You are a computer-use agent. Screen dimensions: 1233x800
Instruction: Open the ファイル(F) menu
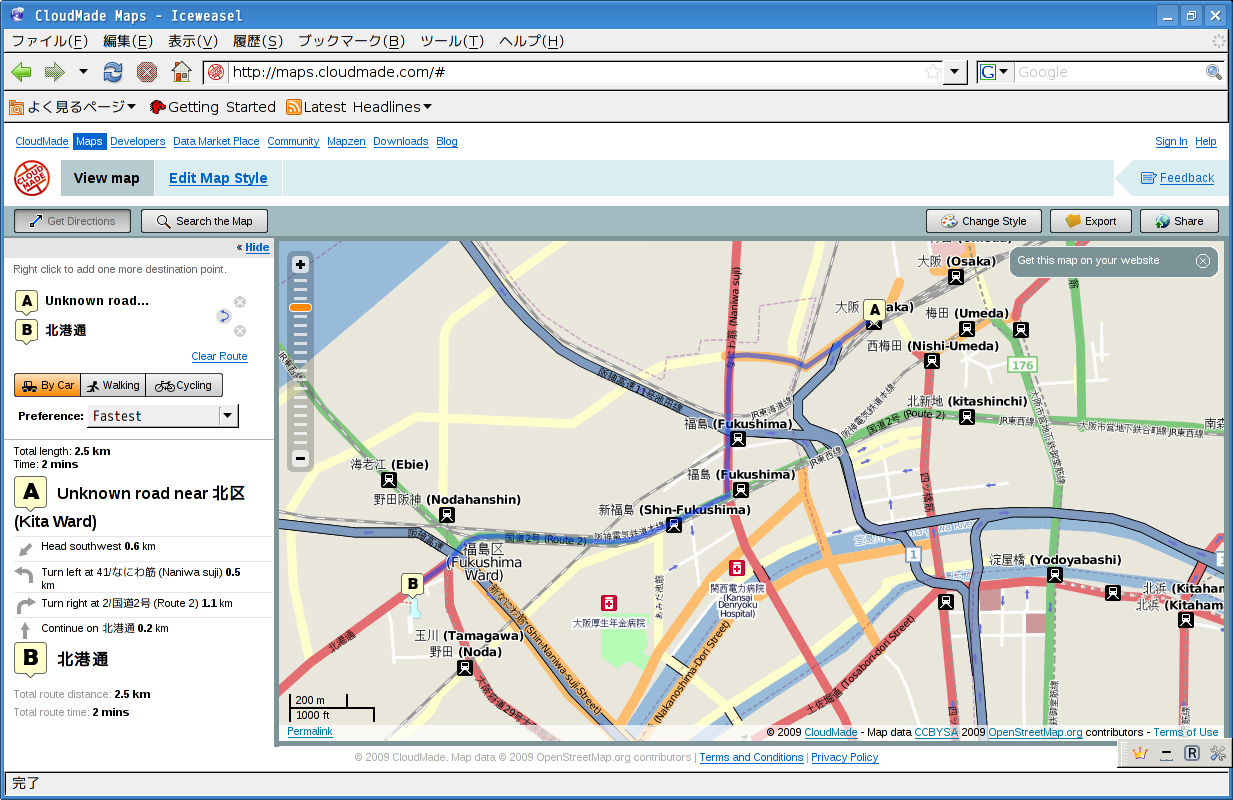(x=49, y=41)
